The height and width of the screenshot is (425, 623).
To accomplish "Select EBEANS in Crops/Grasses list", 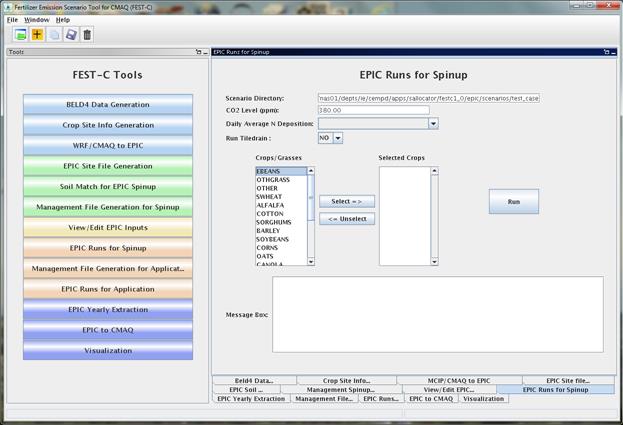I will [281, 171].
